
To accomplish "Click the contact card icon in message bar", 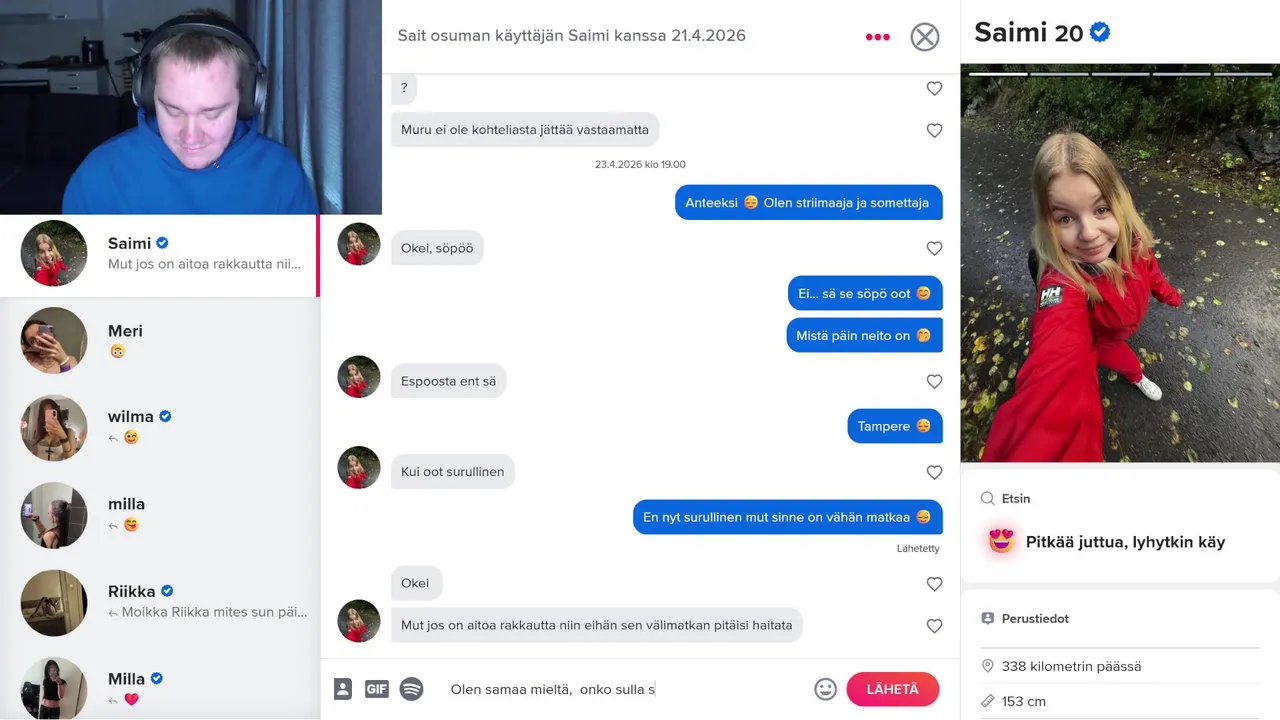I will pyautogui.click(x=343, y=689).
